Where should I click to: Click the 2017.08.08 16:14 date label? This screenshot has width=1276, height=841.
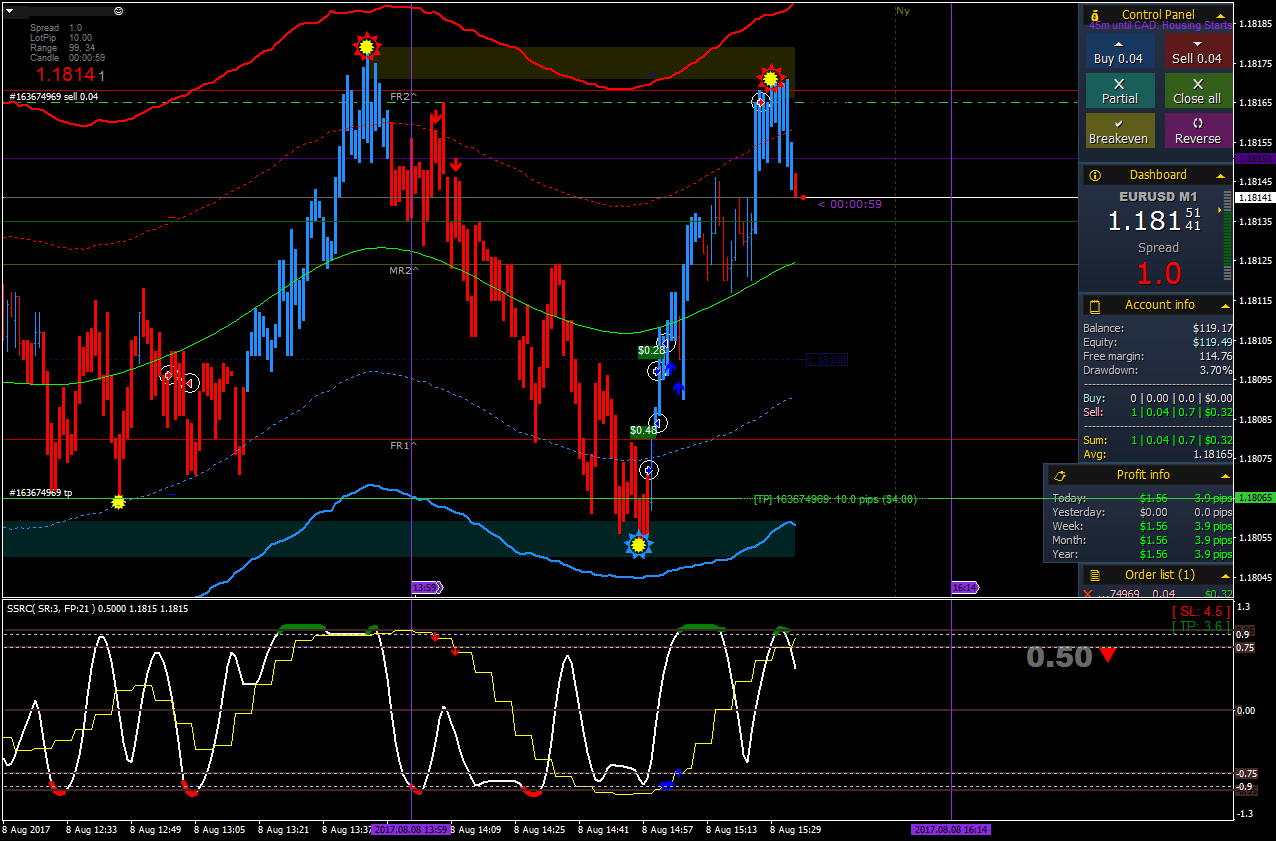[x=951, y=829]
